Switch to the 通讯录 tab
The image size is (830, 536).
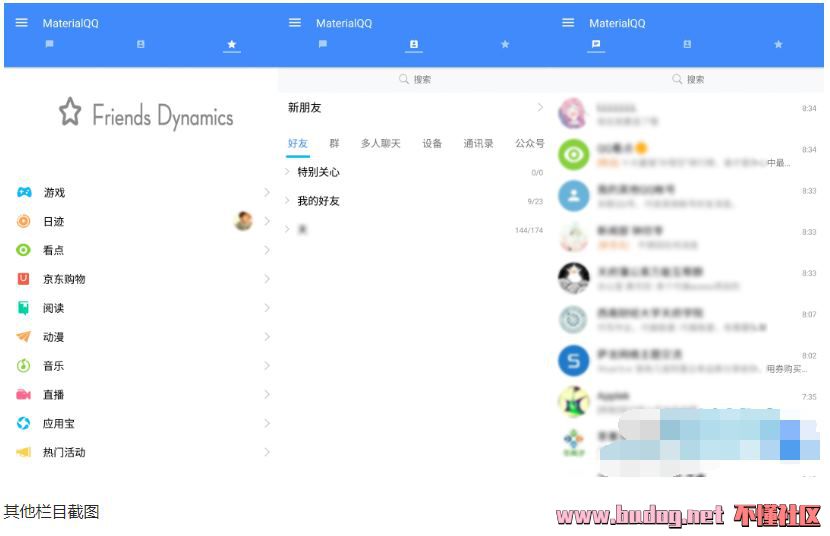point(479,143)
